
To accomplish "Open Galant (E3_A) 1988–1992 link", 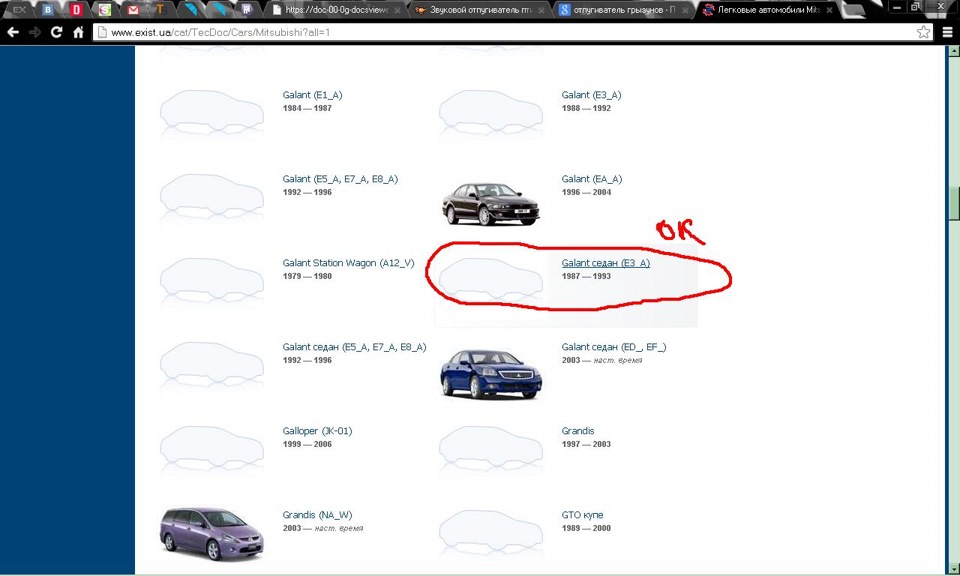I will 591,95.
